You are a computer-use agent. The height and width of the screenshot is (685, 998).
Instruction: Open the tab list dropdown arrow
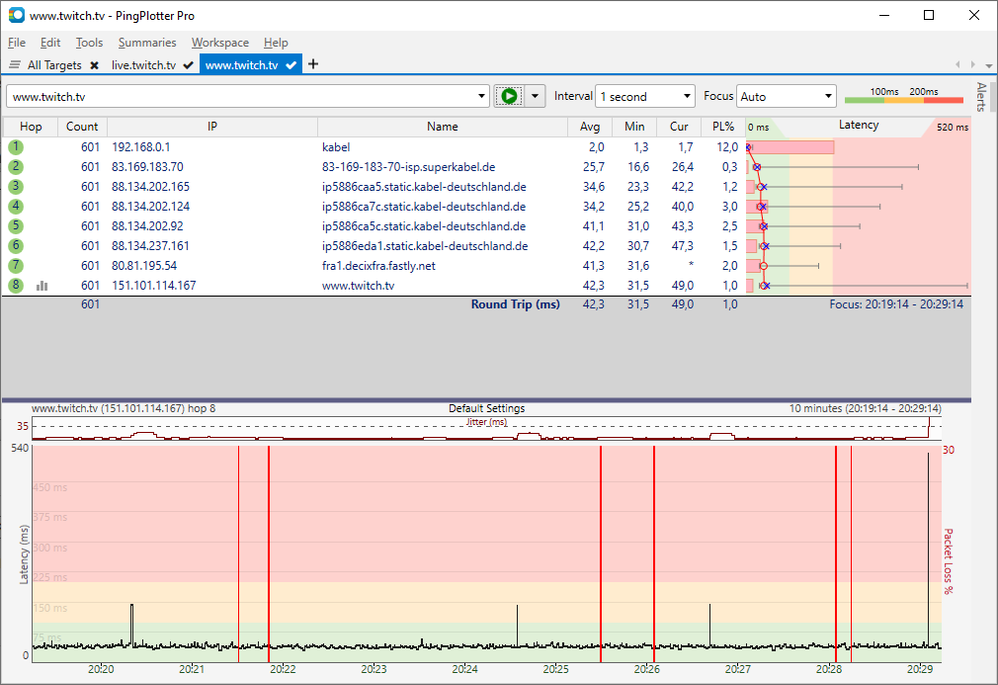pyautogui.click(x=988, y=65)
